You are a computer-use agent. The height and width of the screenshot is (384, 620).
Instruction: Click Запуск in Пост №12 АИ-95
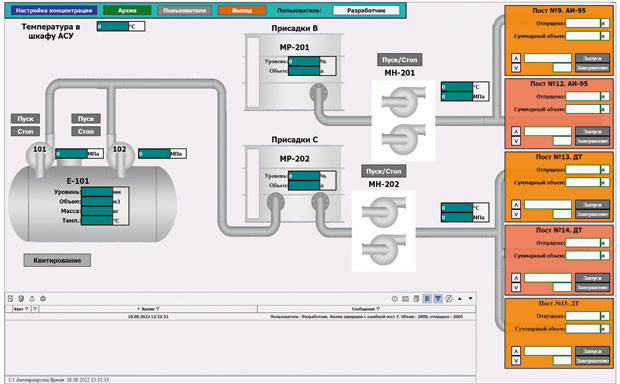click(x=592, y=132)
